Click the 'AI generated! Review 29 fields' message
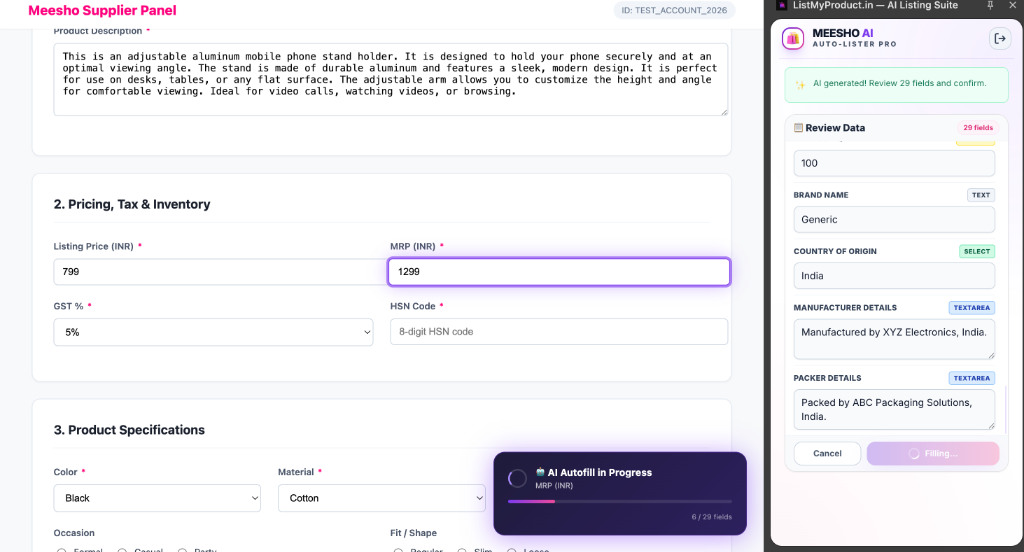Image resolution: width=1024 pixels, height=552 pixels. click(x=899, y=84)
